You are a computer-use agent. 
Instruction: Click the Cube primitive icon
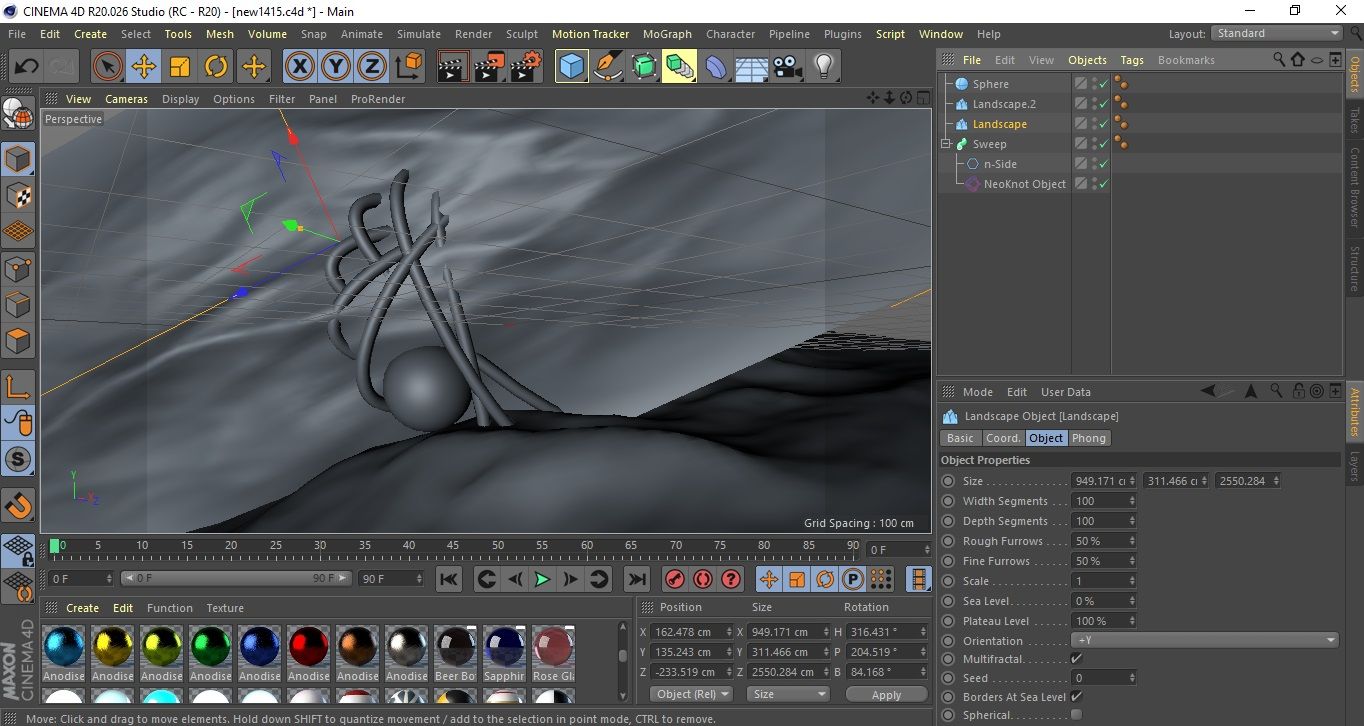(x=571, y=67)
